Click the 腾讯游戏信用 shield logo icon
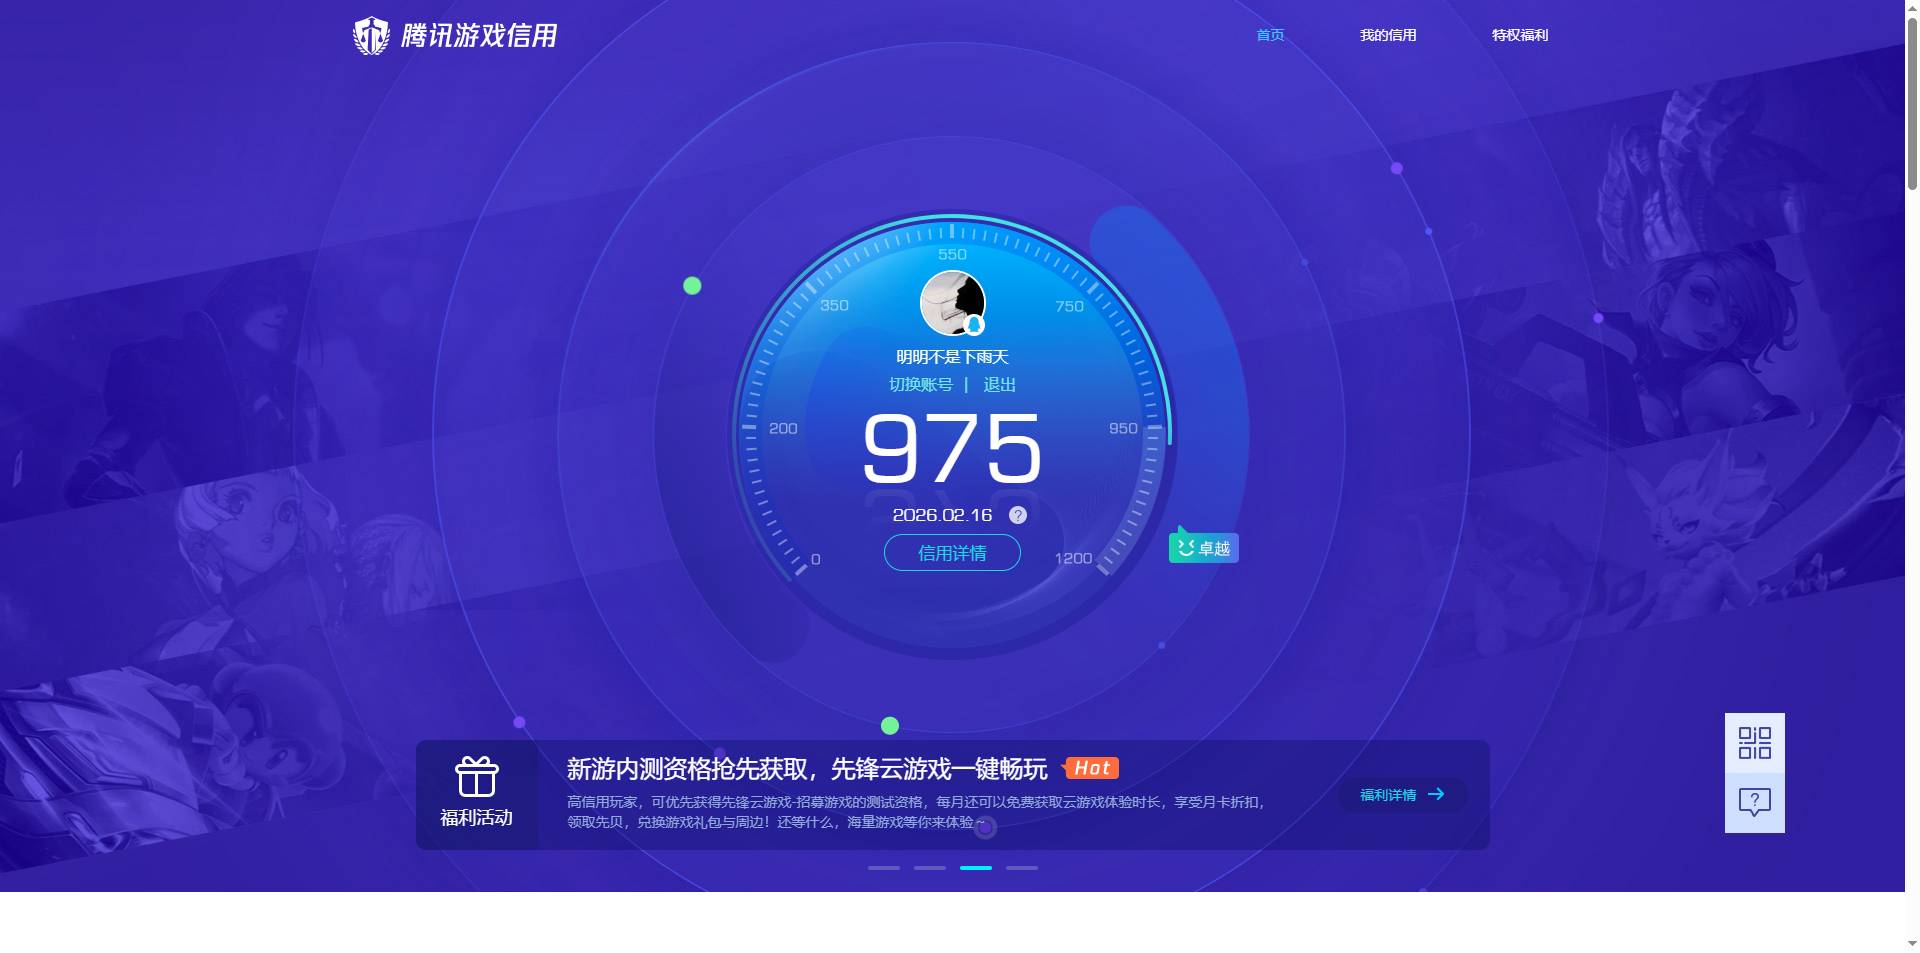1920x953 pixels. pos(371,35)
